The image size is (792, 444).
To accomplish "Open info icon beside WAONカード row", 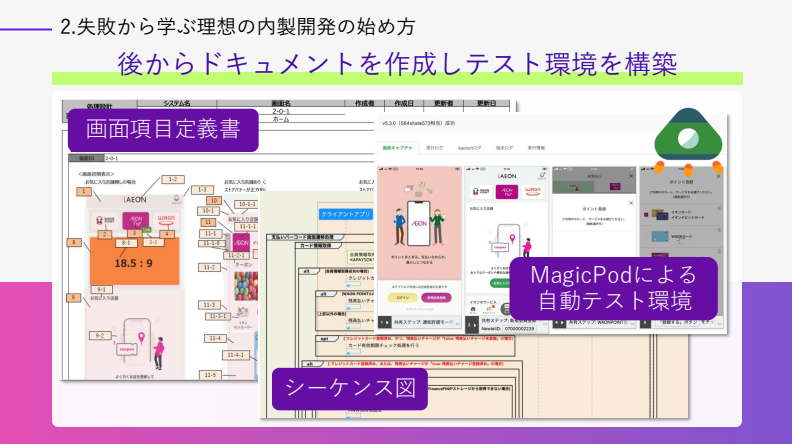I will [x=719, y=230].
